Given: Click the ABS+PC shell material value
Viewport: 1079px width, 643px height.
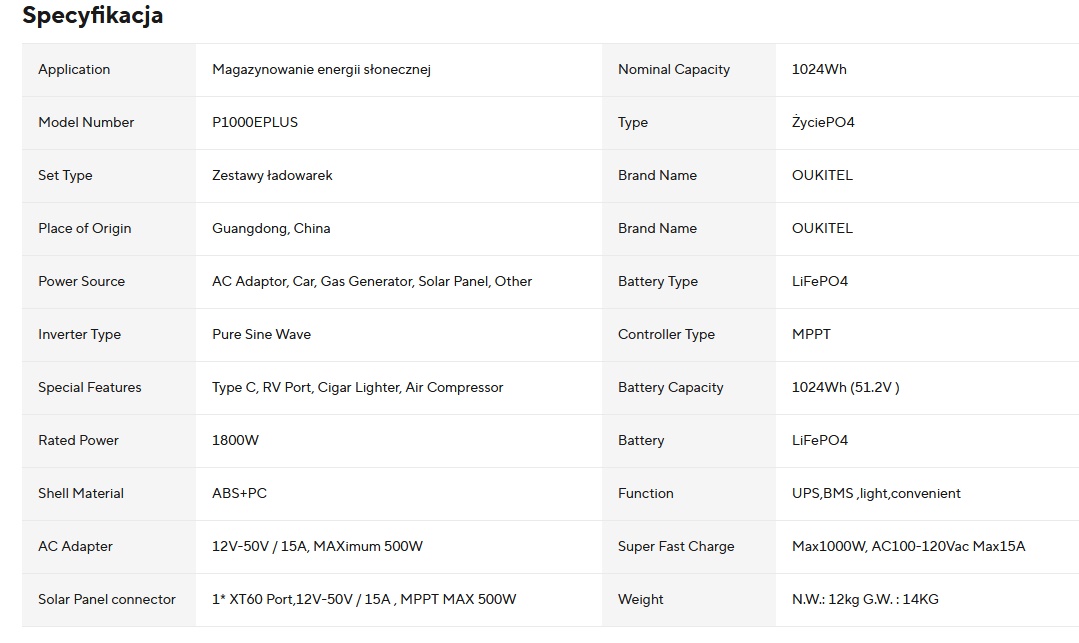Looking at the screenshot, I should coord(239,494).
